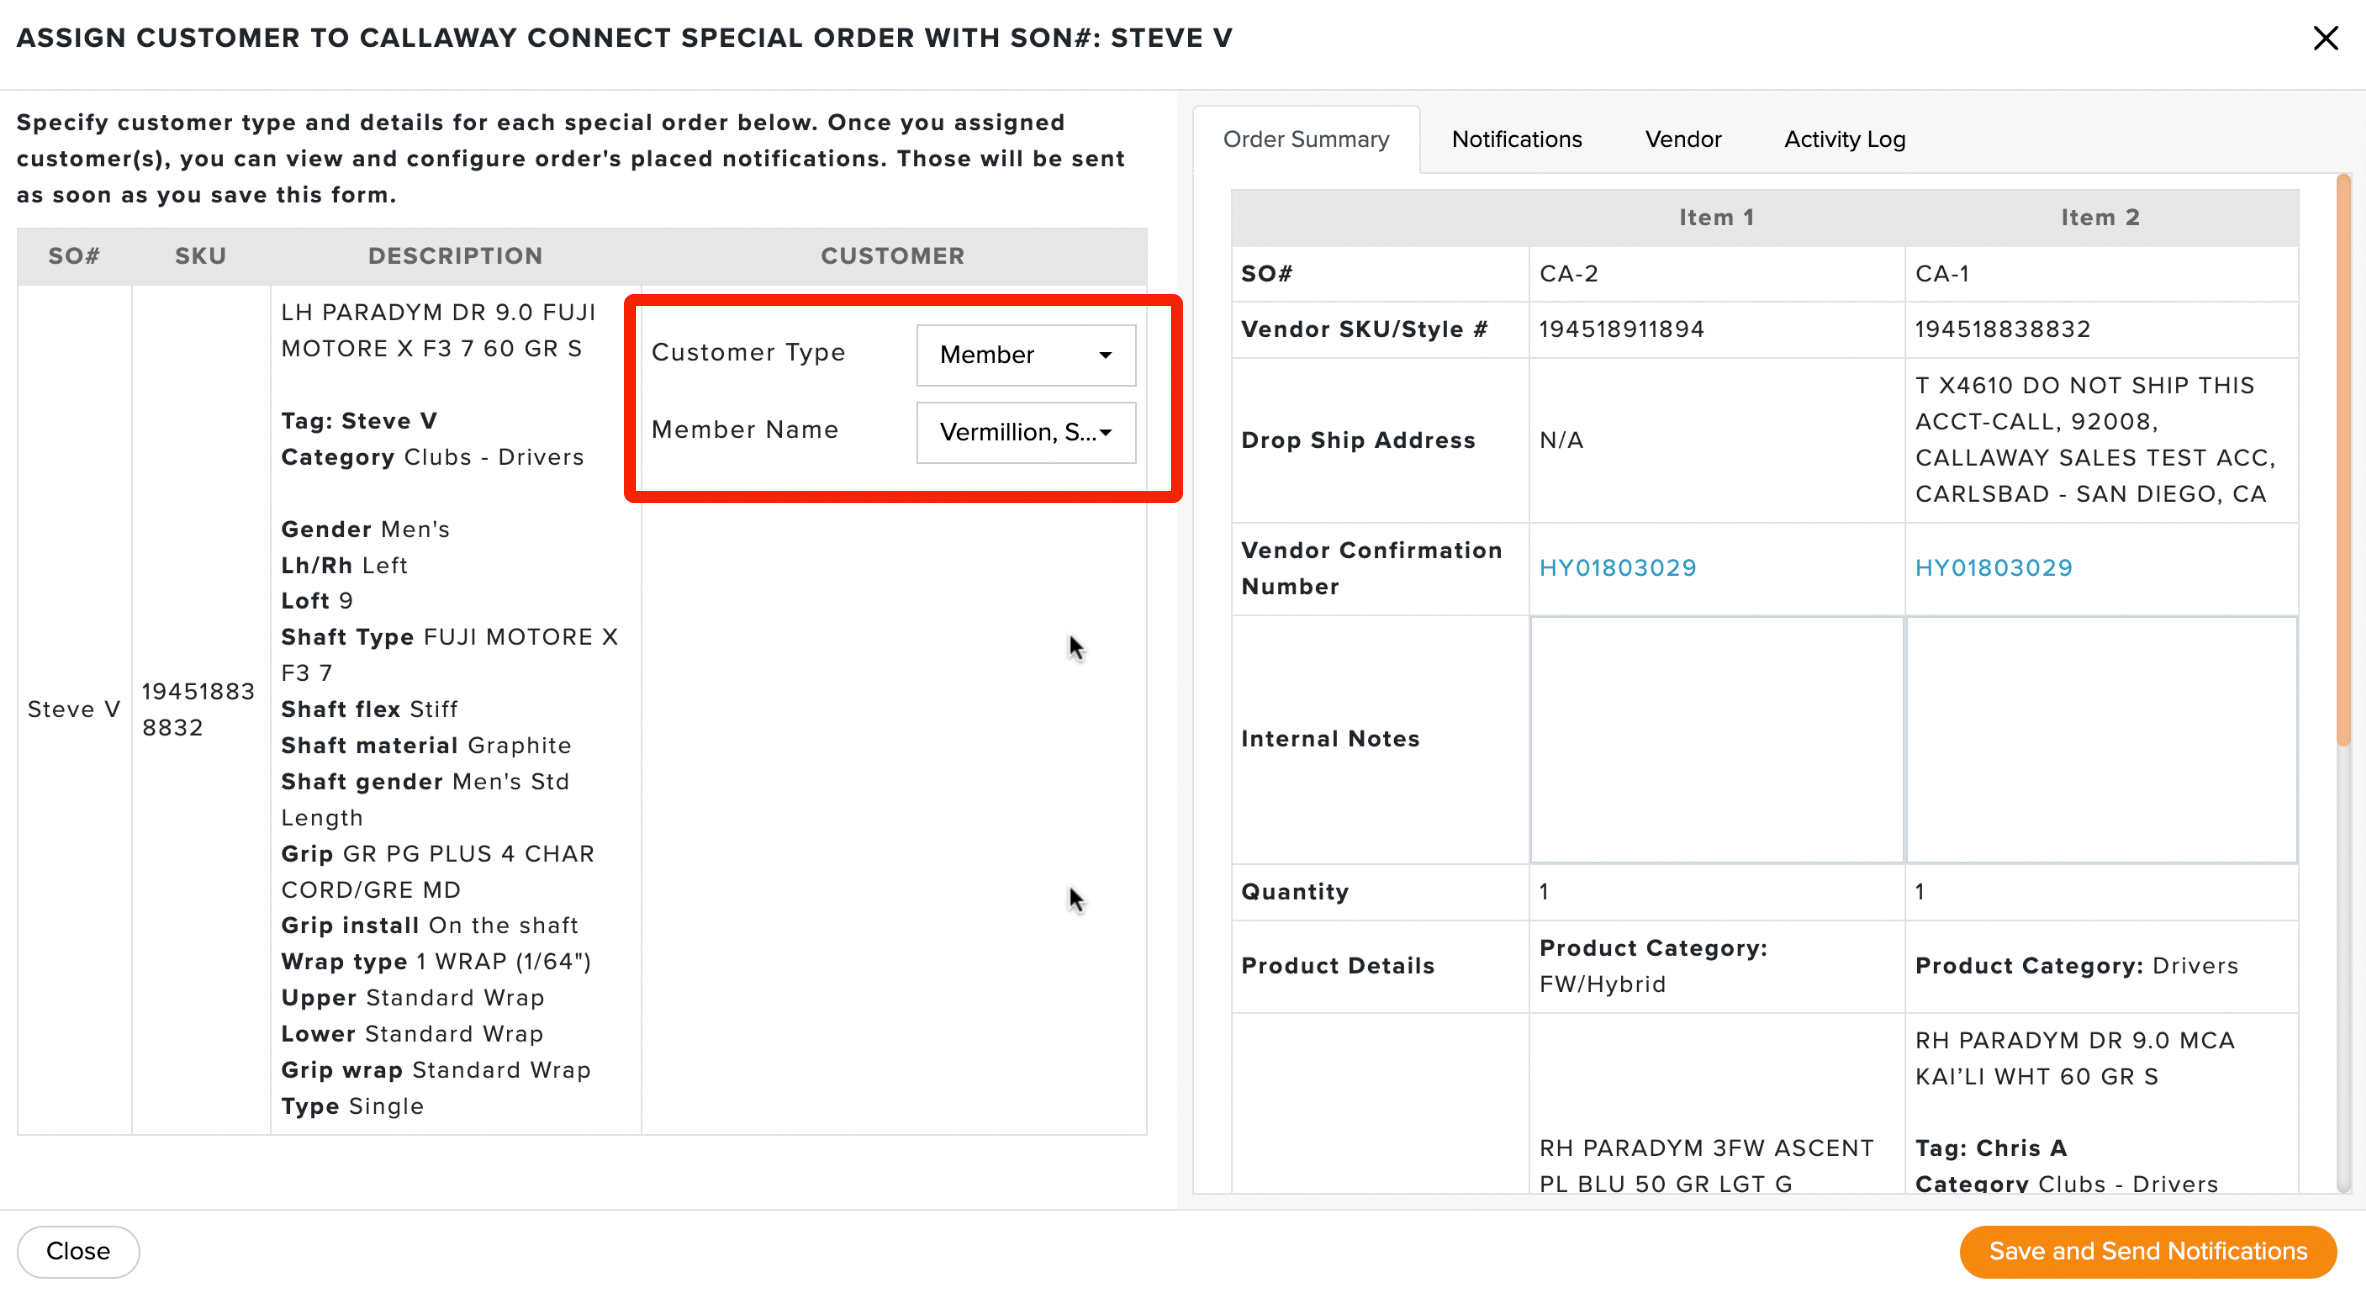Screen dimensions: 2366x1304
Task: Click the DESCRIPTION column header
Action: pyautogui.click(x=455, y=256)
